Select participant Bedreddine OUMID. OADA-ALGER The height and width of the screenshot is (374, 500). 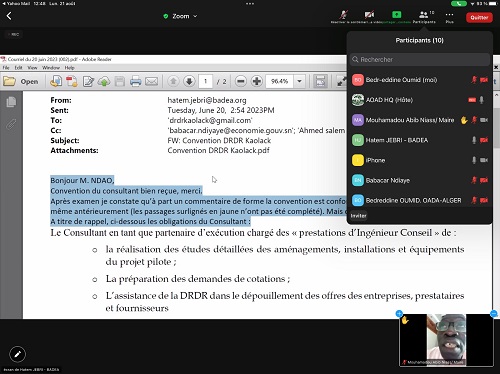coord(420,200)
